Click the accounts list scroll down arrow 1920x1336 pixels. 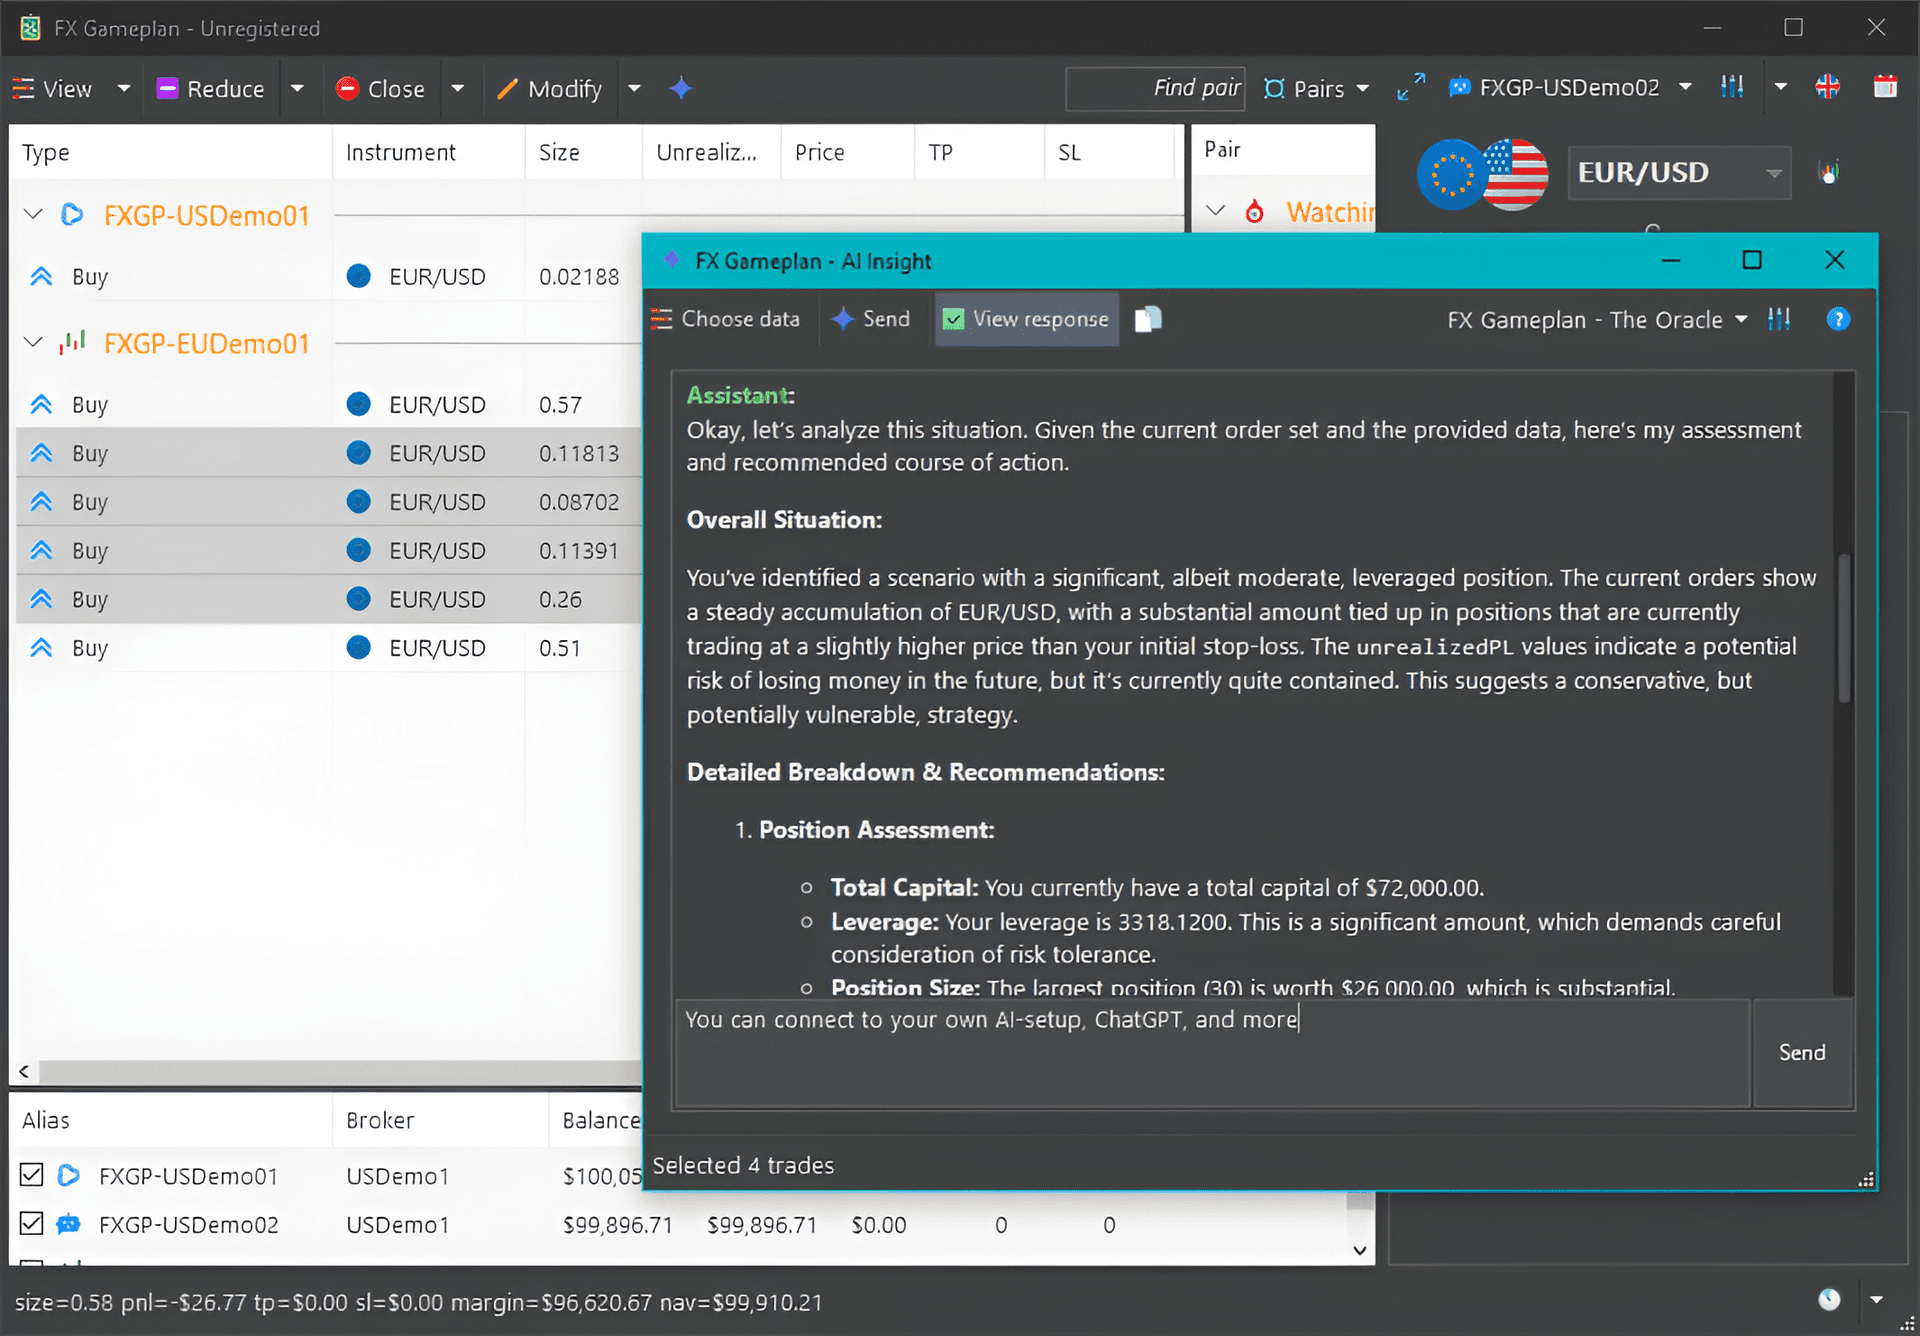(1360, 1250)
